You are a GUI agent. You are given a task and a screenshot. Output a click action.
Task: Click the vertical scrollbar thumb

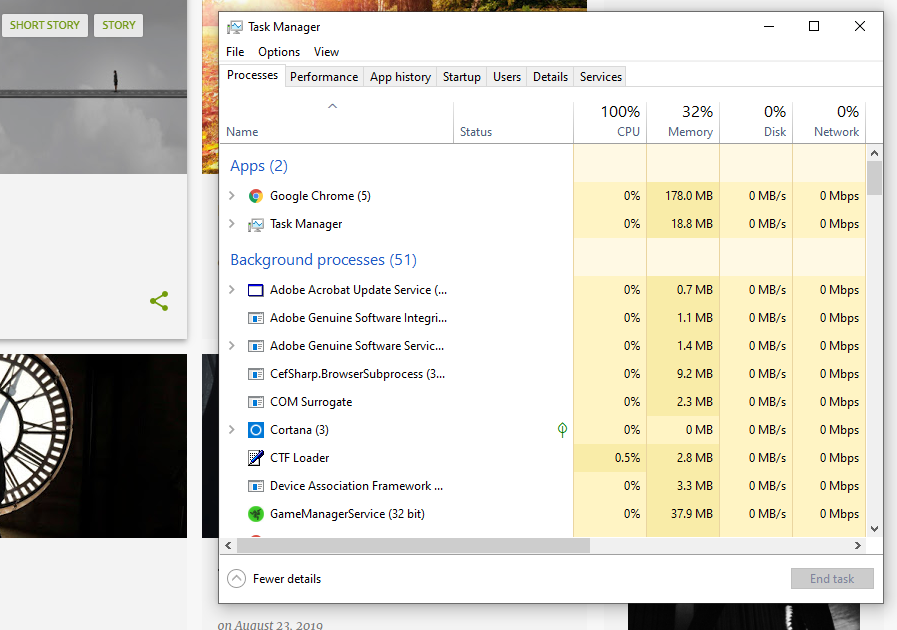click(x=874, y=179)
